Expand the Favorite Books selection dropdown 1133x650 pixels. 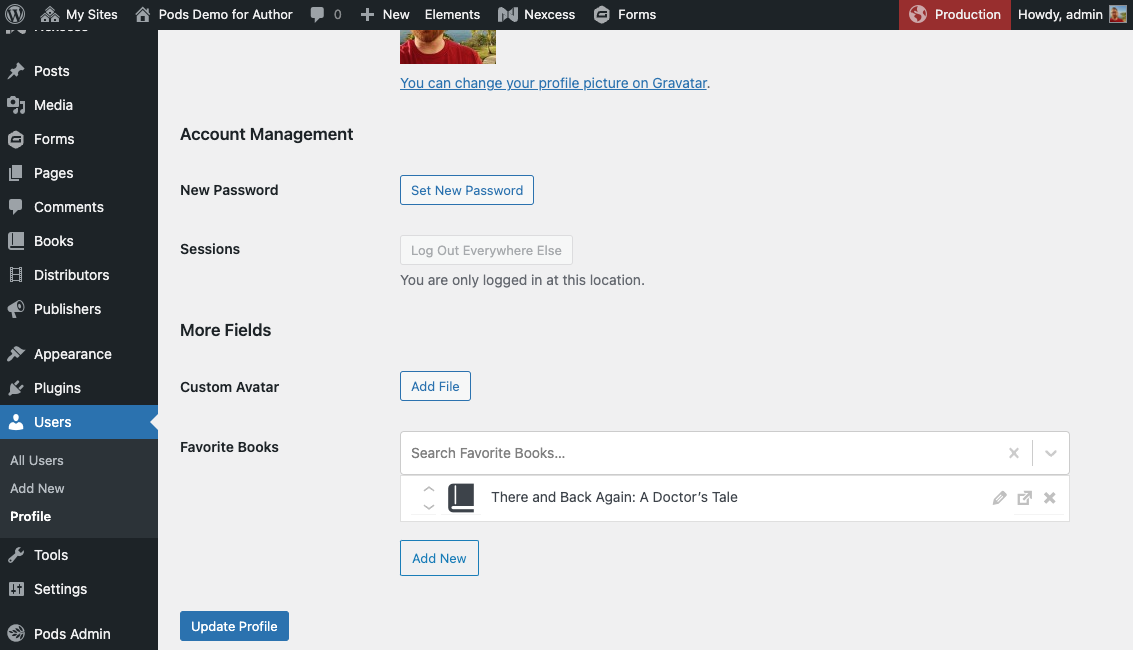click(1050, 452)
